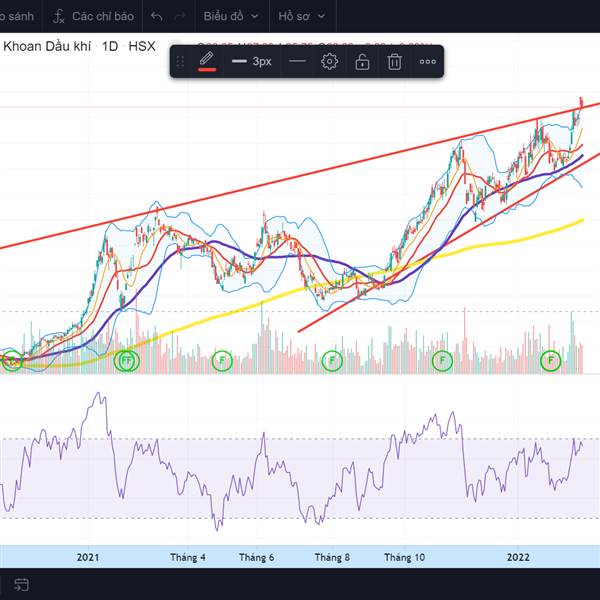Image resolution: width=600 pixels, height=600 pixels.
Task: Open the line style selector
Action: pyautogui.click(x=297, y=61)
